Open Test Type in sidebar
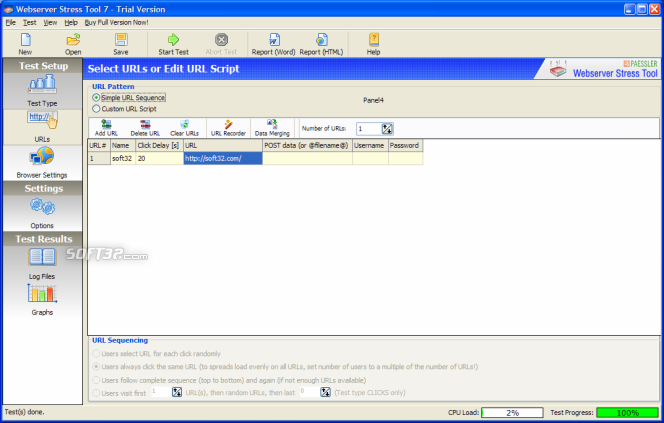Viewport: 664px width, 423px height. (x=42, y=91)
